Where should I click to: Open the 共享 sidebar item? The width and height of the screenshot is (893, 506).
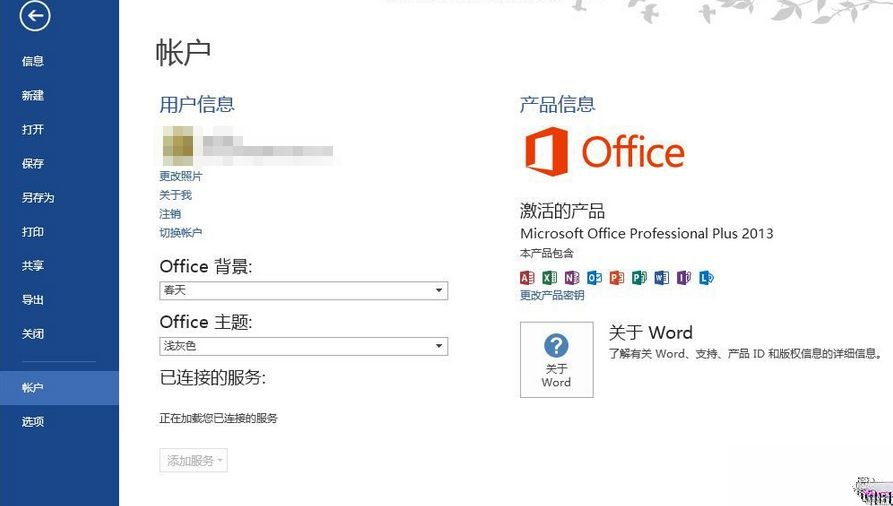(33, 266)
